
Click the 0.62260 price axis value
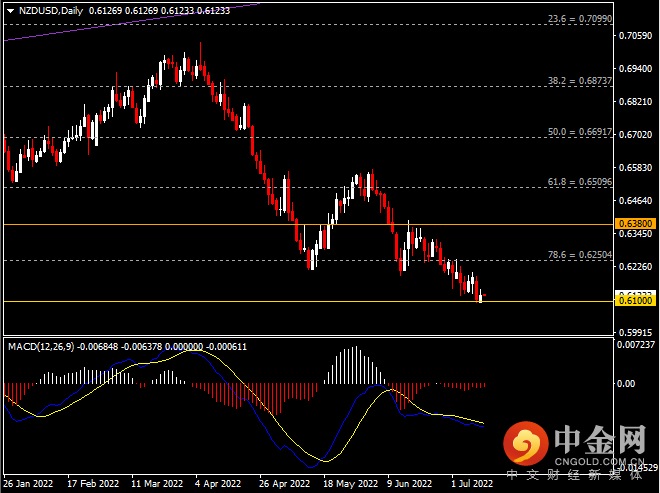[635, 266]
